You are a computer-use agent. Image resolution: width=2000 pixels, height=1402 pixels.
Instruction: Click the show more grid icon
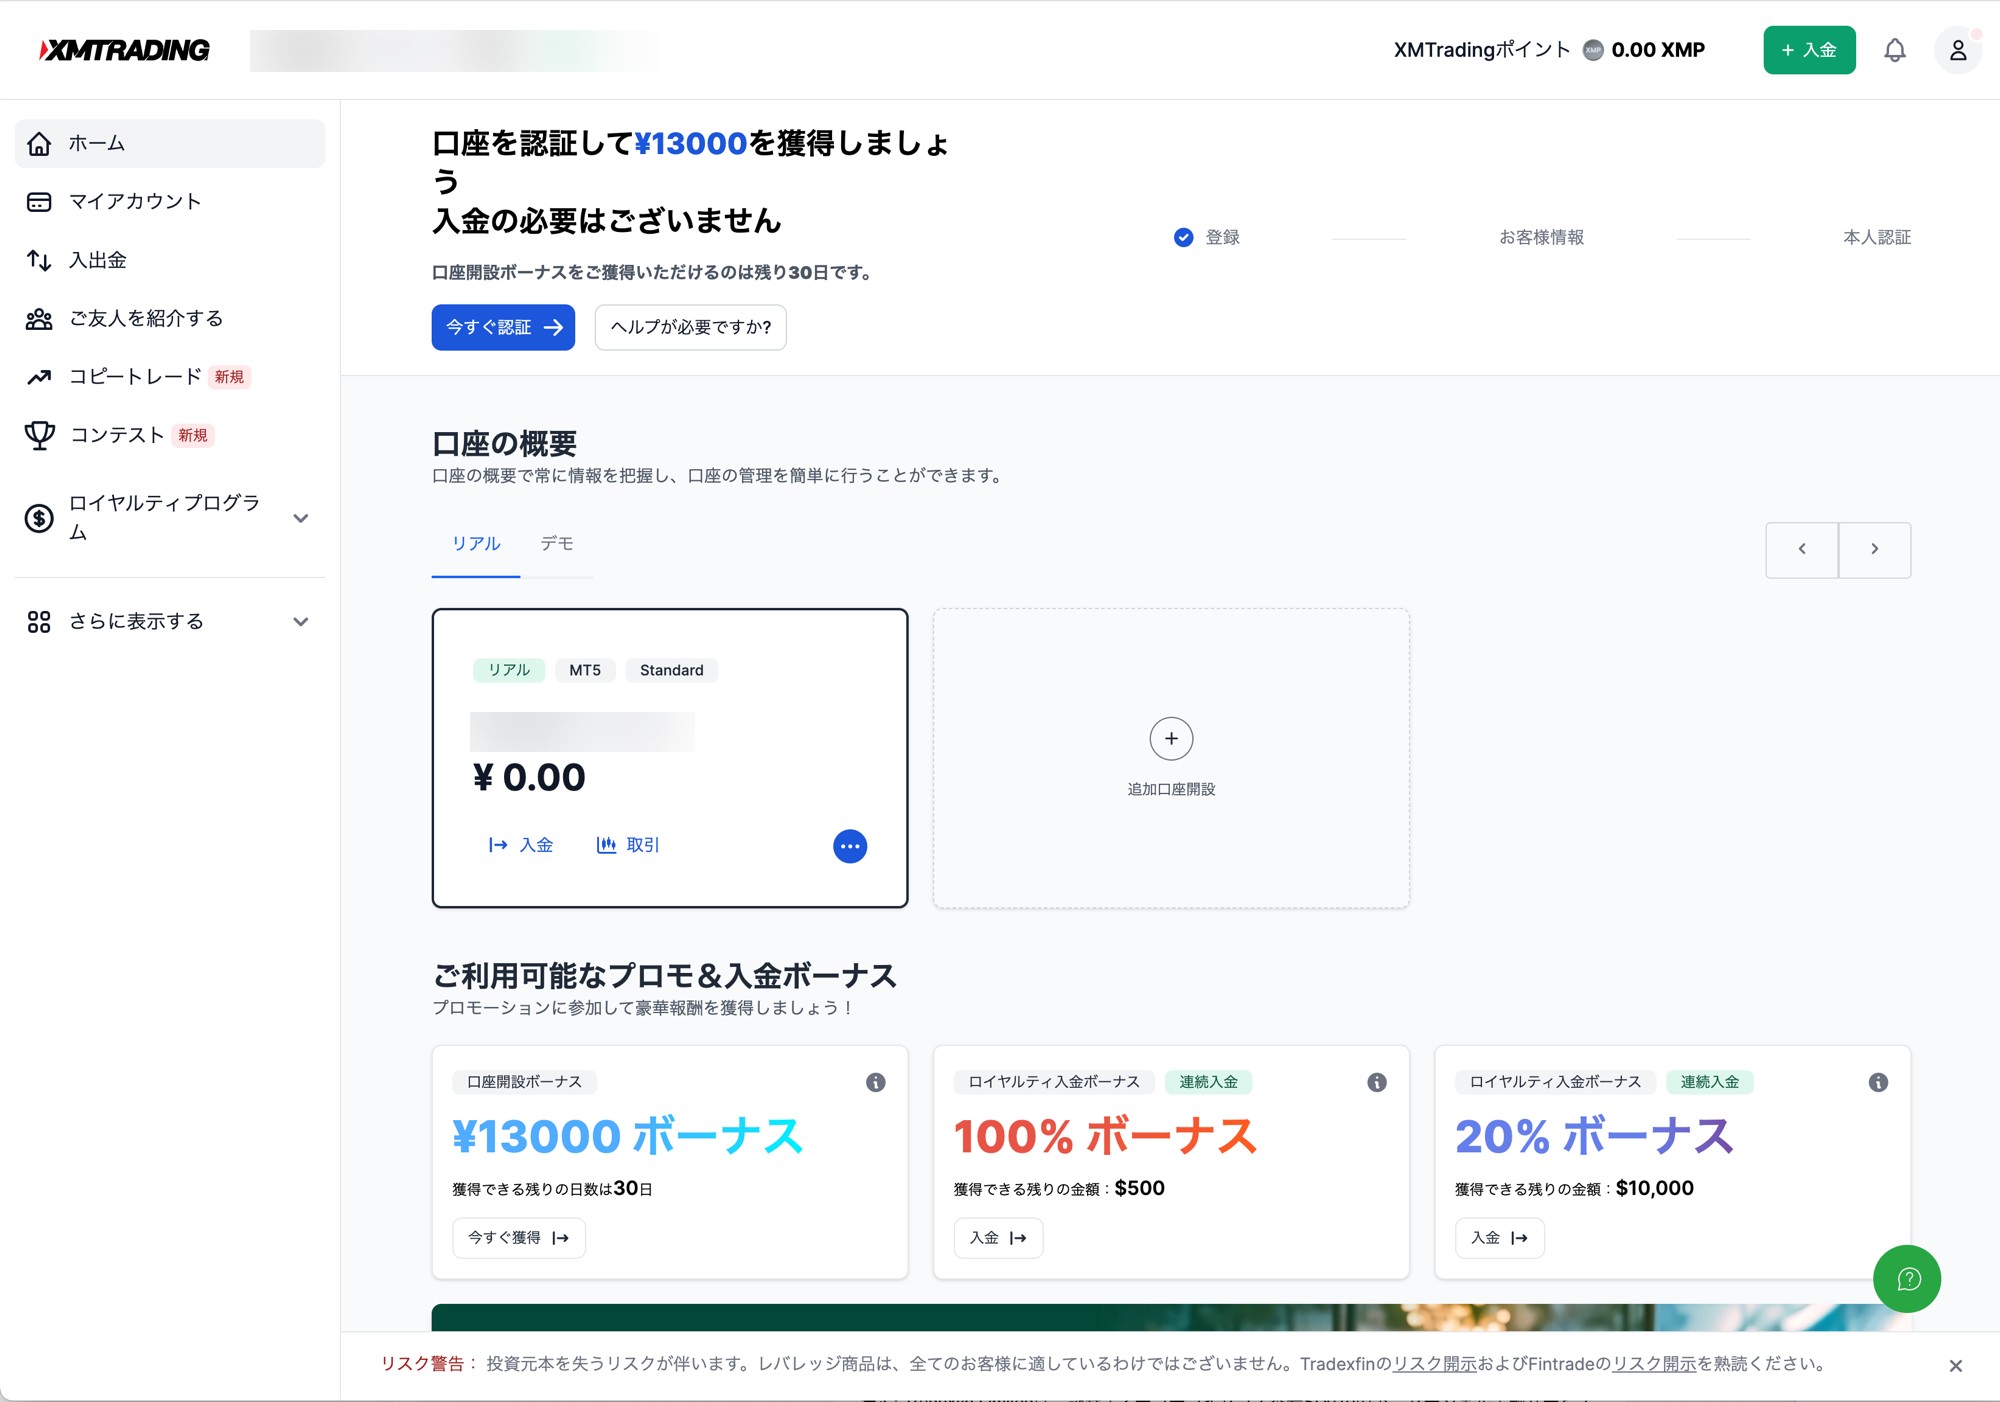pos(39,622)
